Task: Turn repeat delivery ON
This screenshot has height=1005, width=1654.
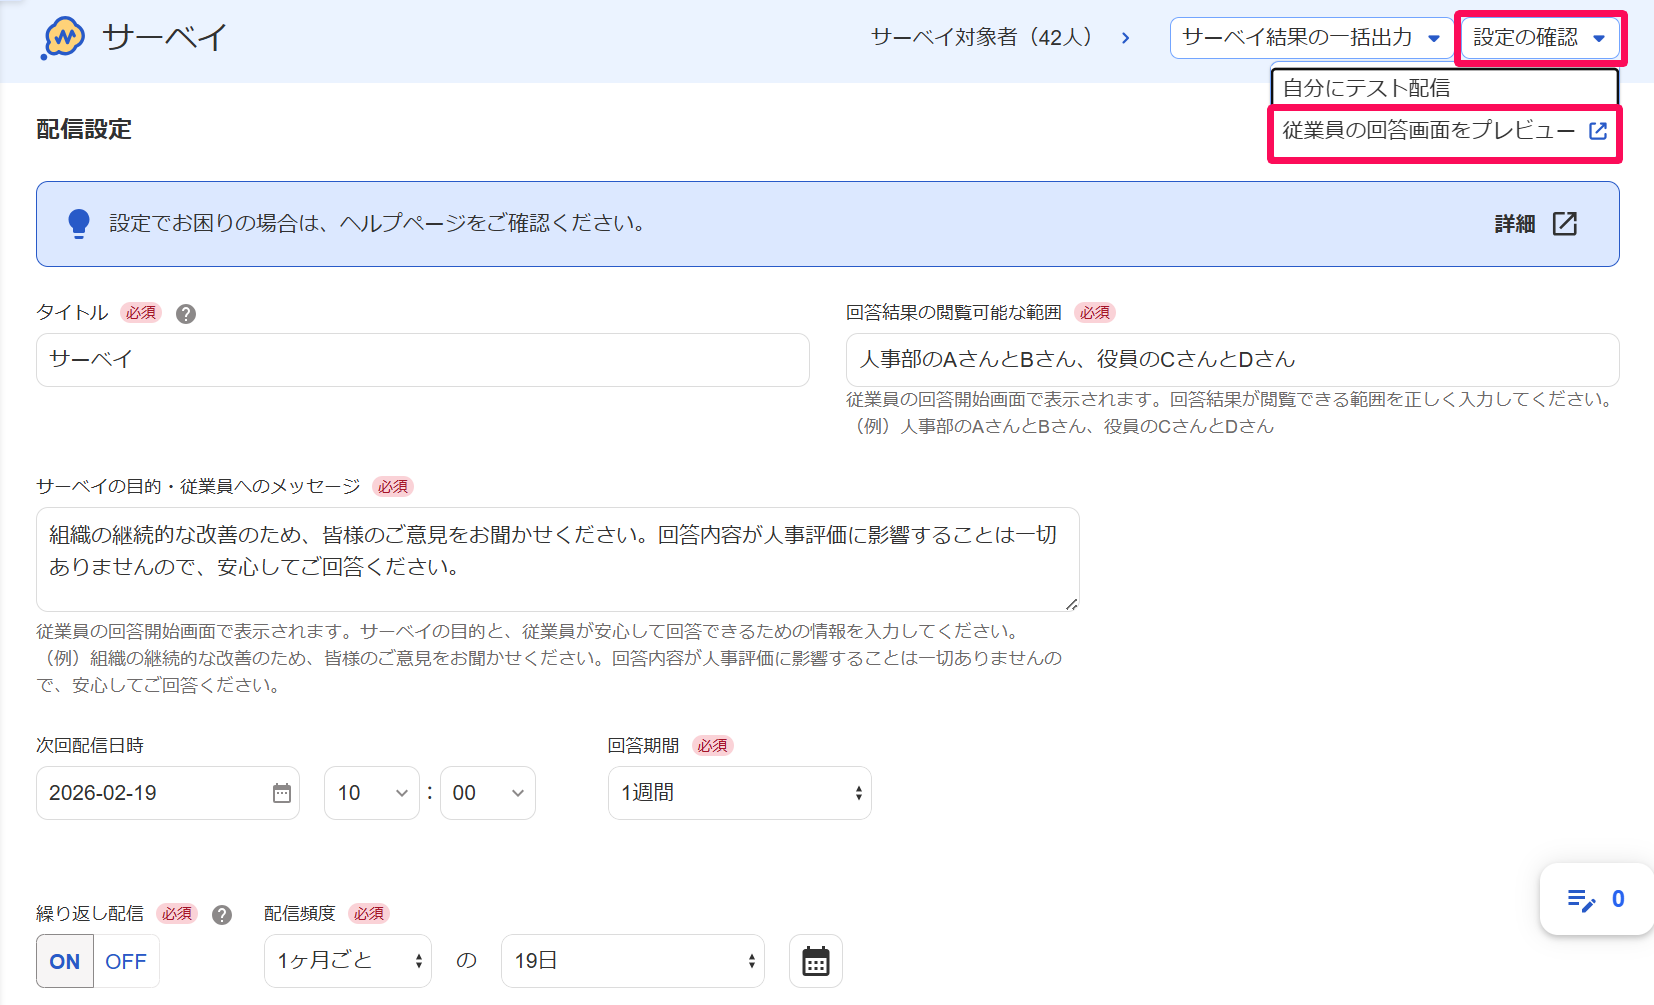Action: point(65,961)
